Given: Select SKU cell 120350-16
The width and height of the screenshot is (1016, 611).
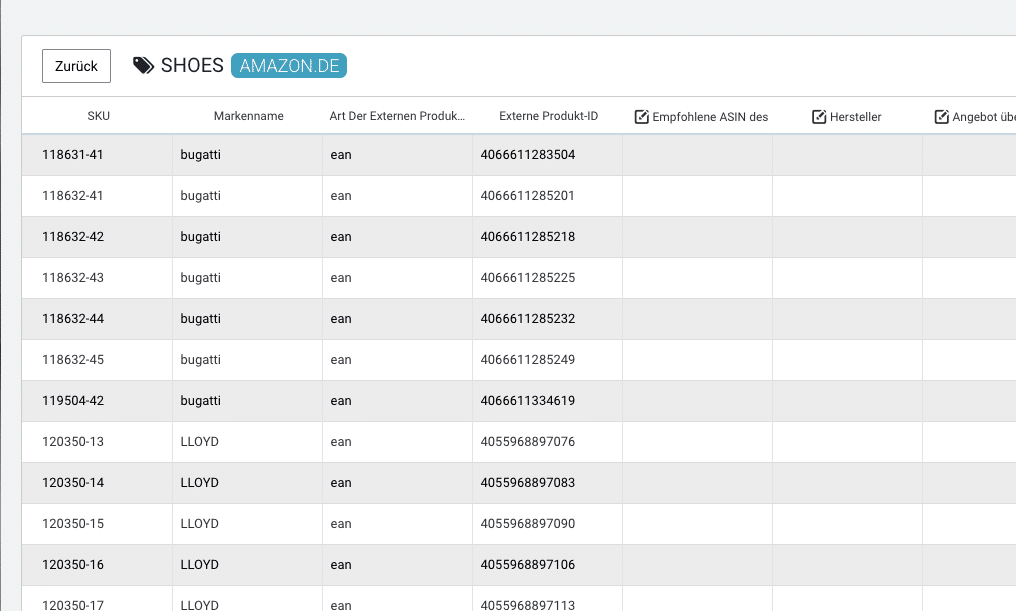Looking at the screenshot, I should coord(73,565).
